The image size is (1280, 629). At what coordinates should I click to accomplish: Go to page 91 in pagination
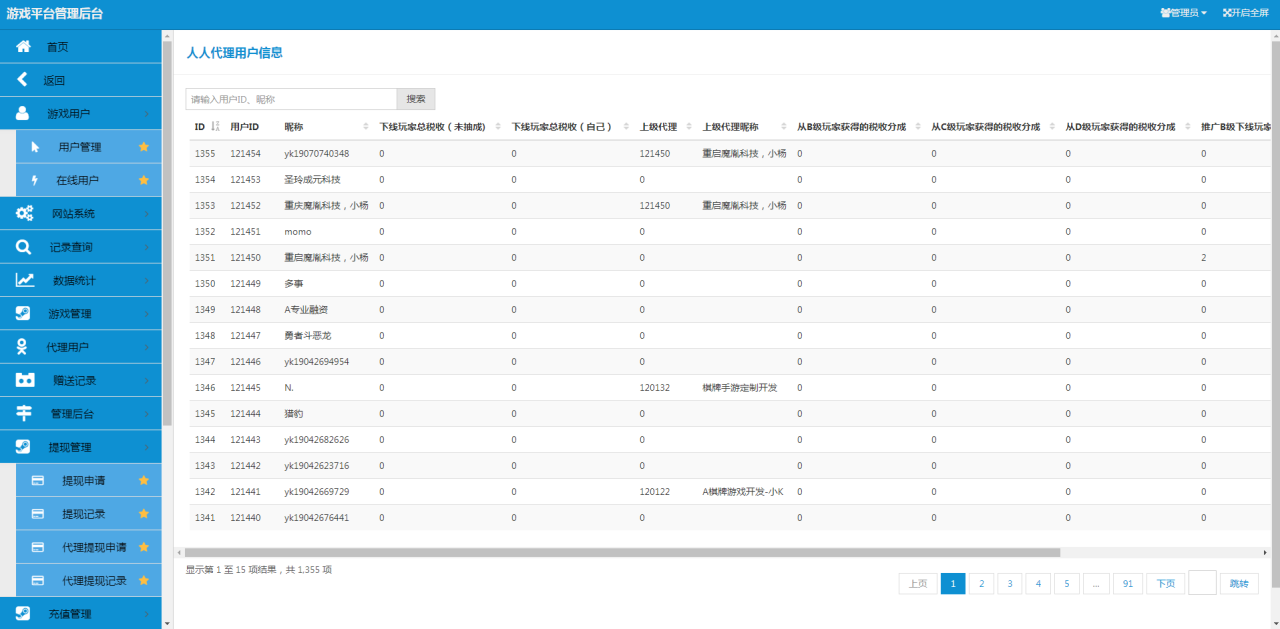(x=1127, y=584)
